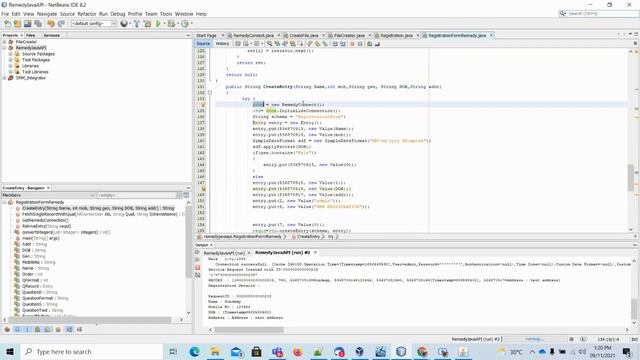Click Find Previous Occurrence in editor toolbar
This screenshot has width=640, height=360.
pos(278,44)
